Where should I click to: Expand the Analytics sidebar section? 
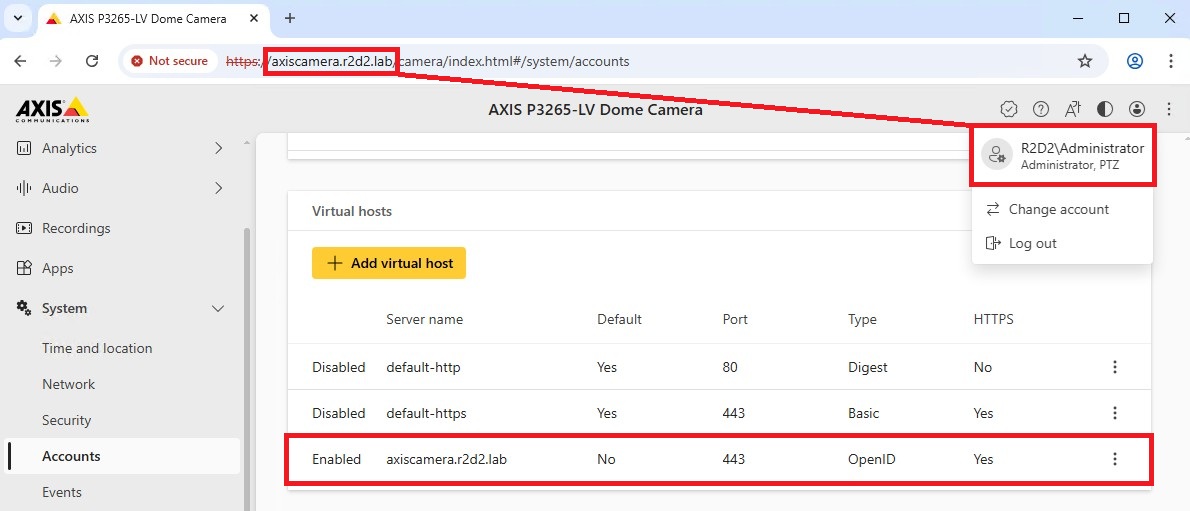pos(219,148)
